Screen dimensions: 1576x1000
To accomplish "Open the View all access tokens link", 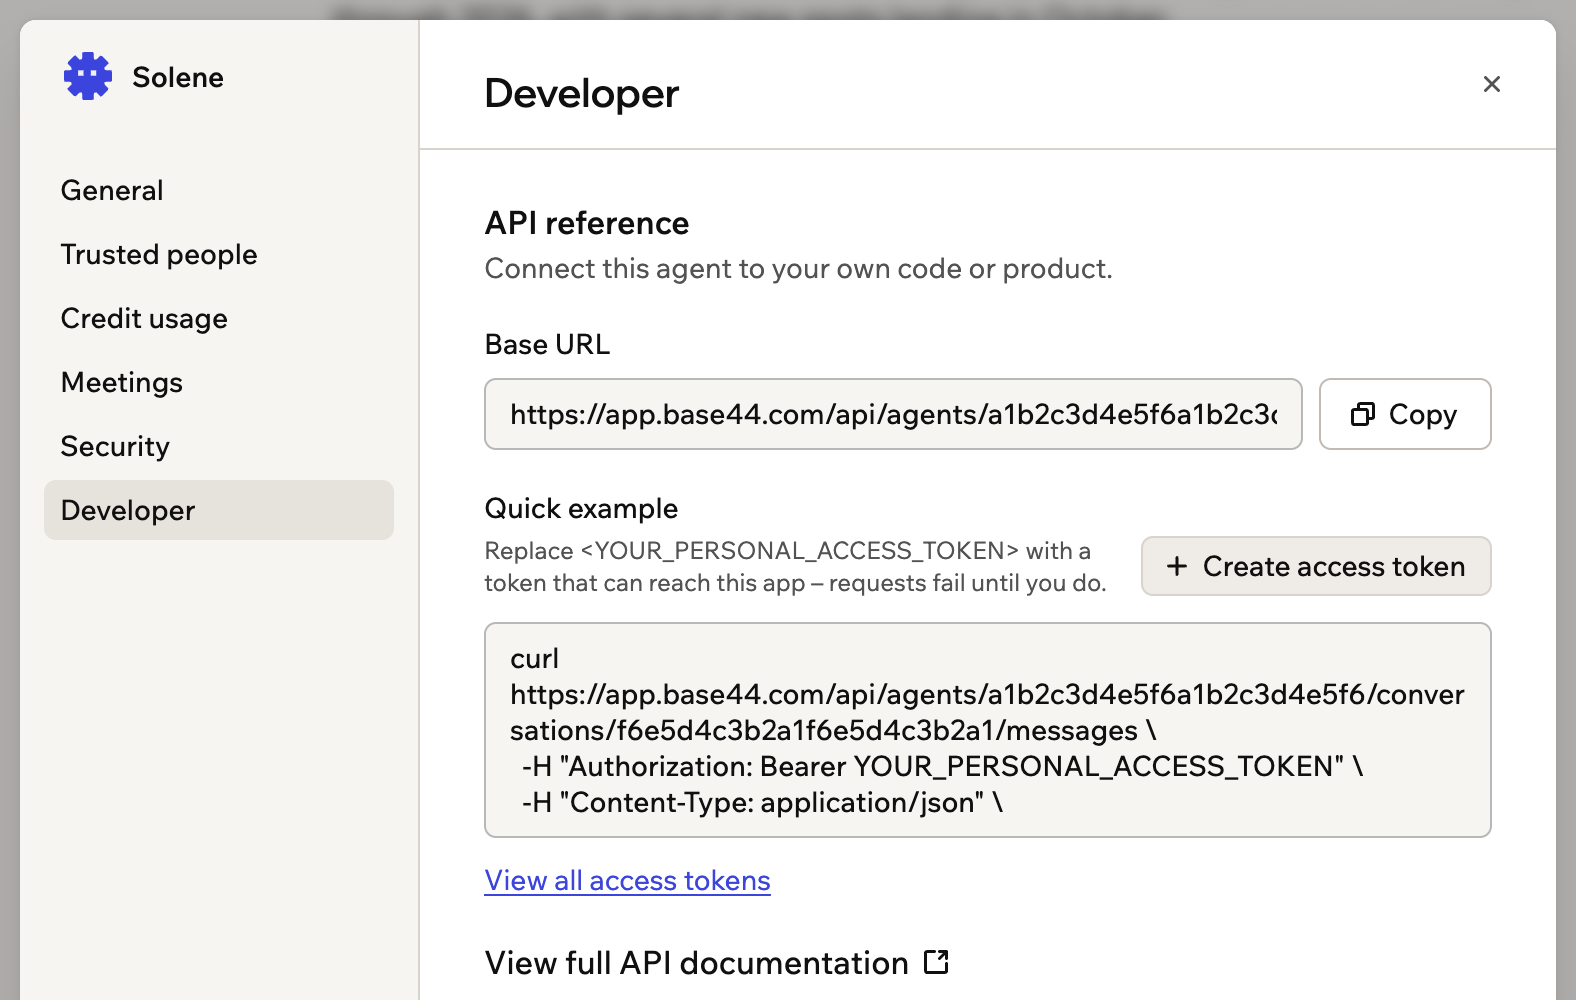I will (x=627, y=880).
